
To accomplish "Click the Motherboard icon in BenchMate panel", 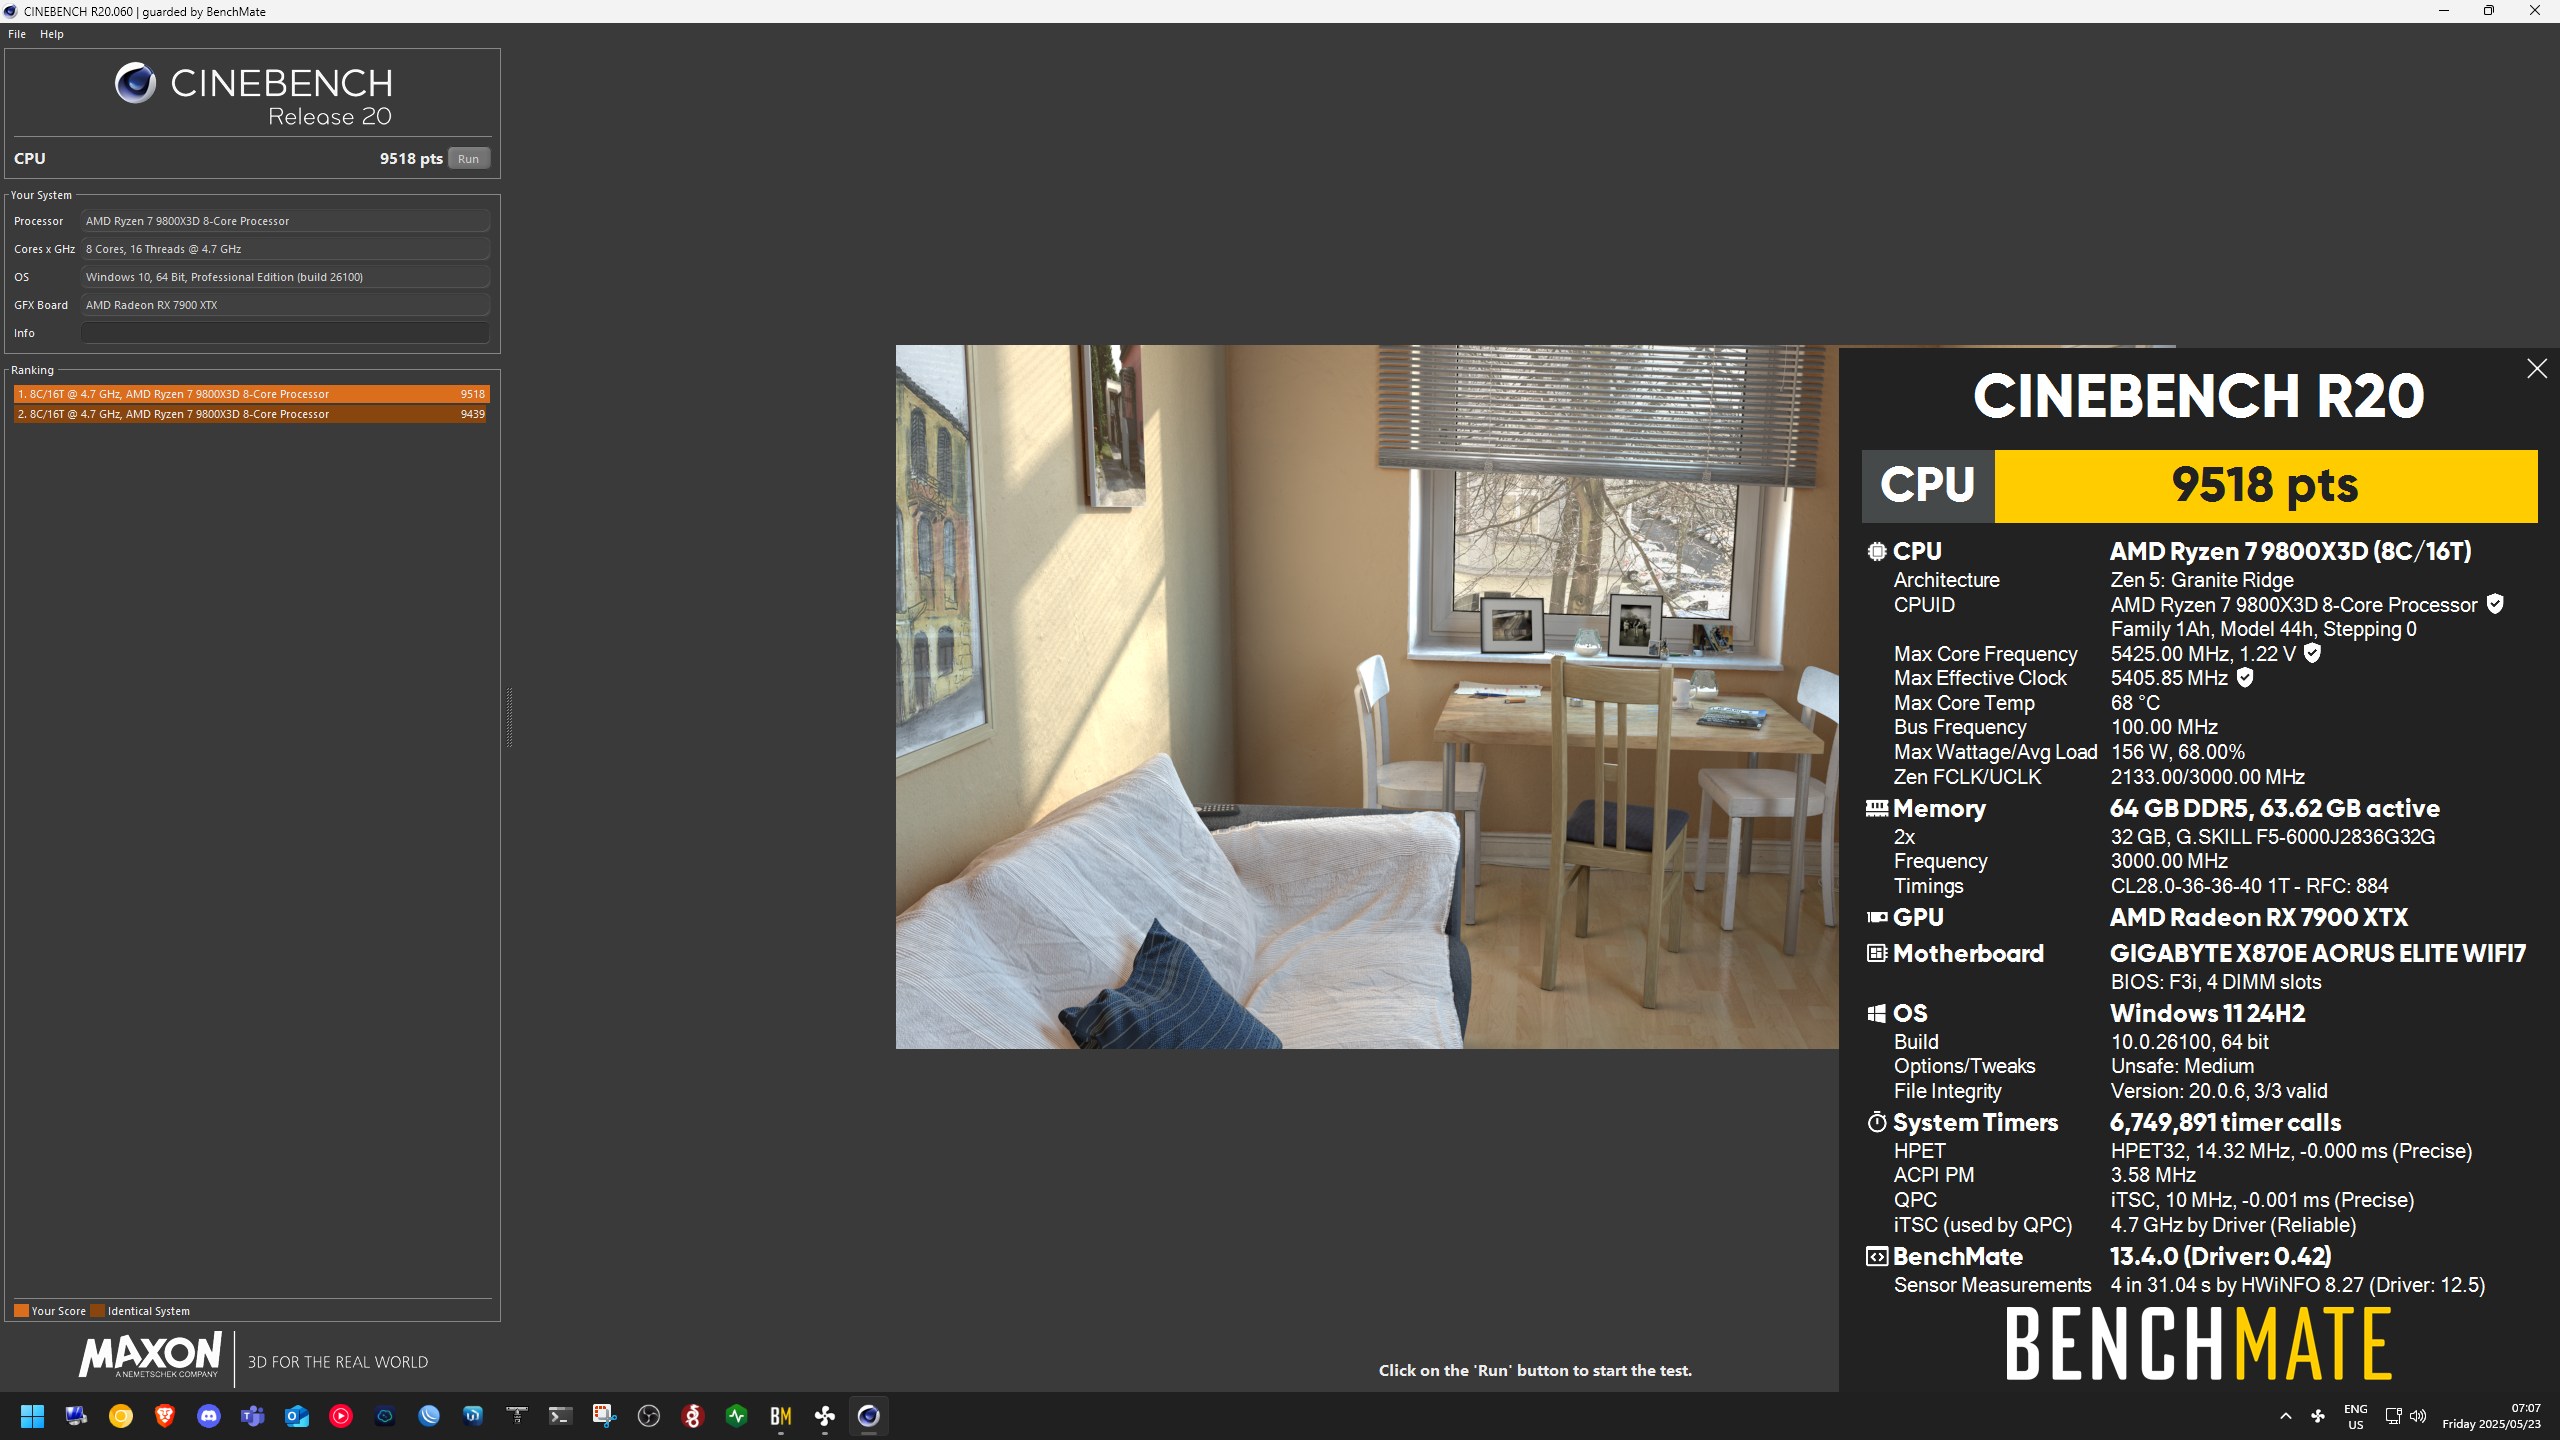I will coord(1877,953).
